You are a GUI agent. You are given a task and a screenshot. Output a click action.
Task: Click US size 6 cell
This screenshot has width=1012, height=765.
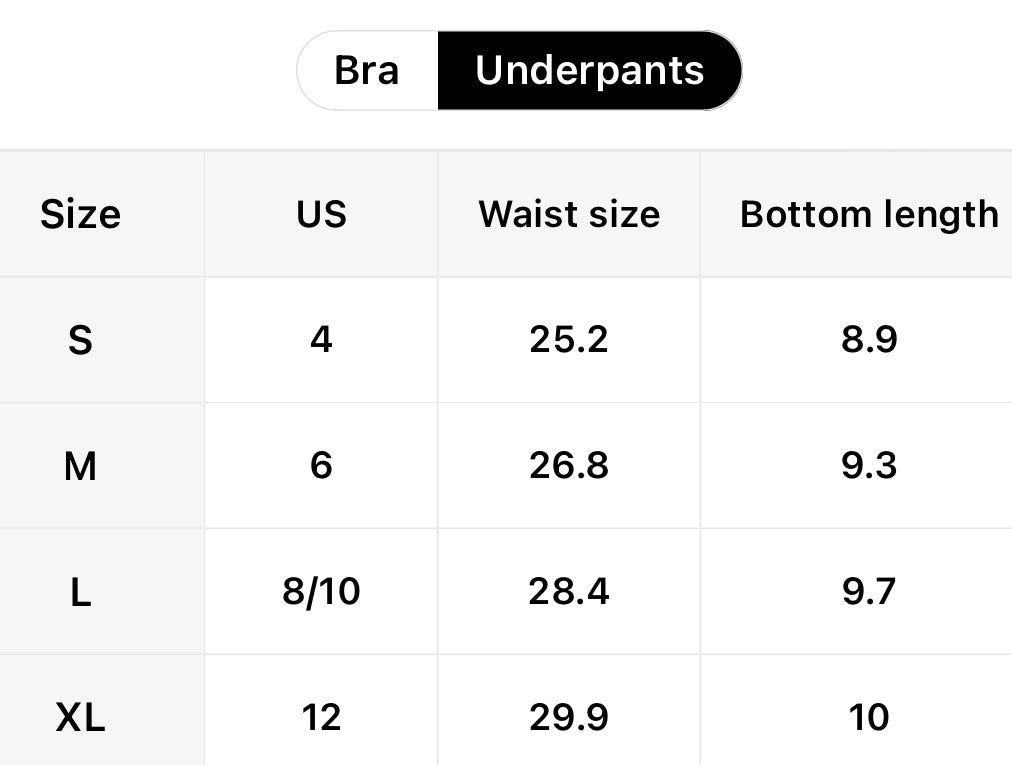(321, 466)
